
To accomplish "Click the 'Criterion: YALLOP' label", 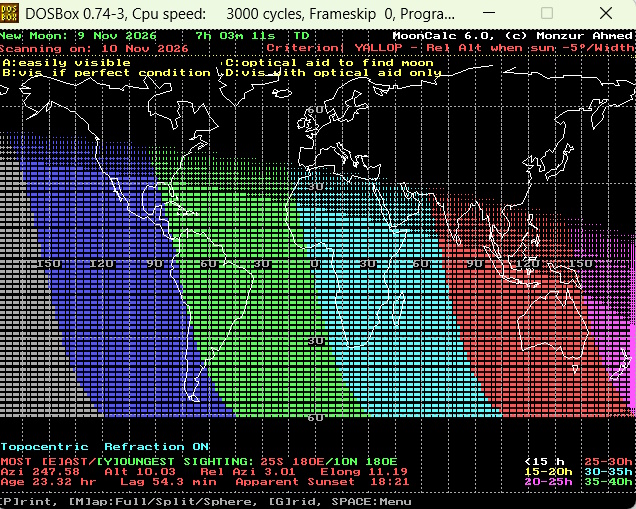I will point(335,48).
